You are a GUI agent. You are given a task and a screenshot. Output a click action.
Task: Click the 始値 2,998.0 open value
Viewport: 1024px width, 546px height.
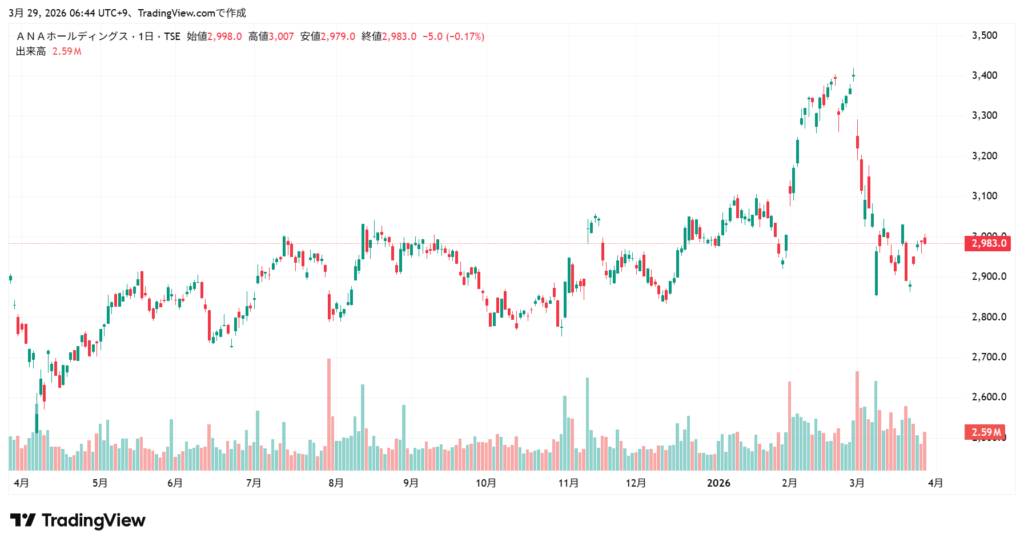click(x=214, y=37)
